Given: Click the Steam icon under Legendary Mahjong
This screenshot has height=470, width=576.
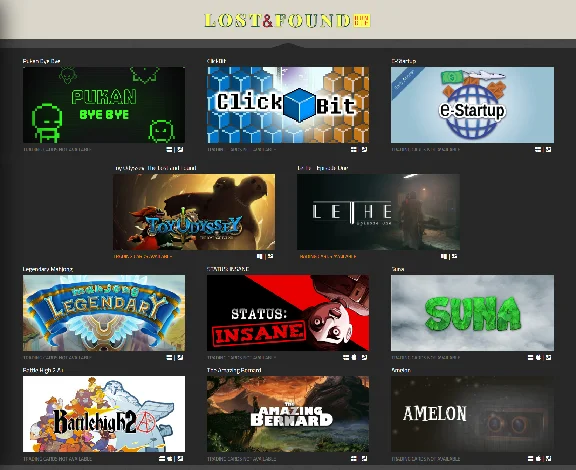Looking at the screenshot, I should coord(180,357).
